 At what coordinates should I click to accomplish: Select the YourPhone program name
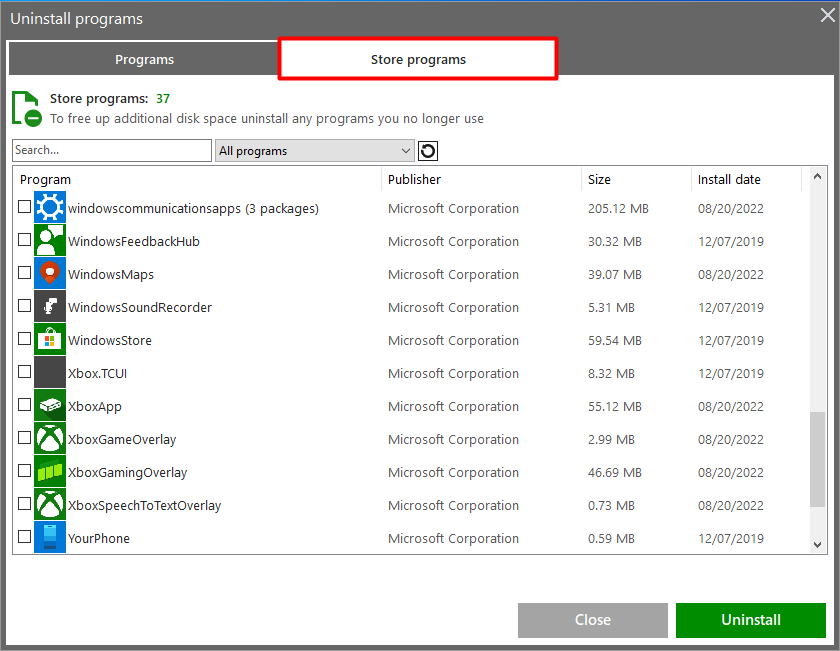(99, 538)
